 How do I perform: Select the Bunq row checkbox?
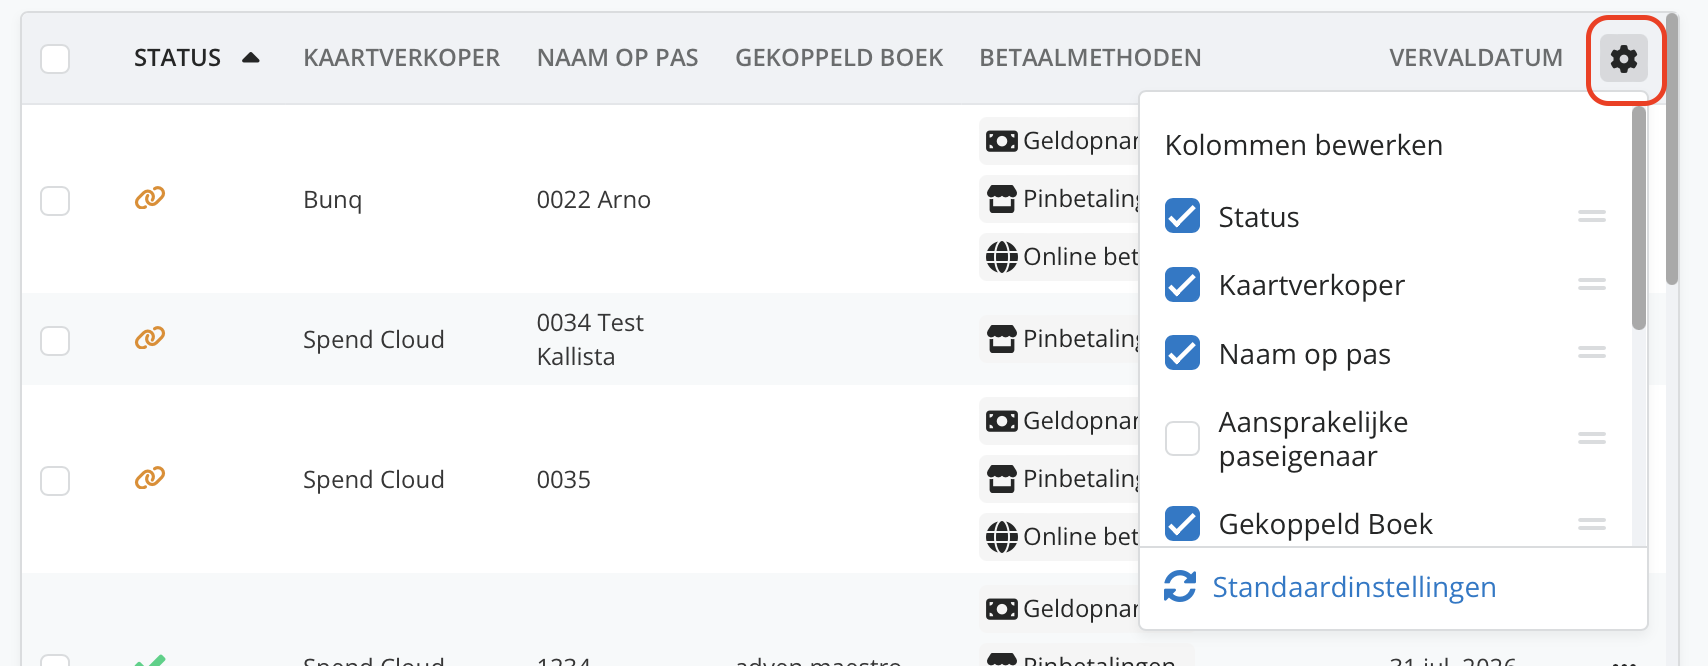coord(55,201)
